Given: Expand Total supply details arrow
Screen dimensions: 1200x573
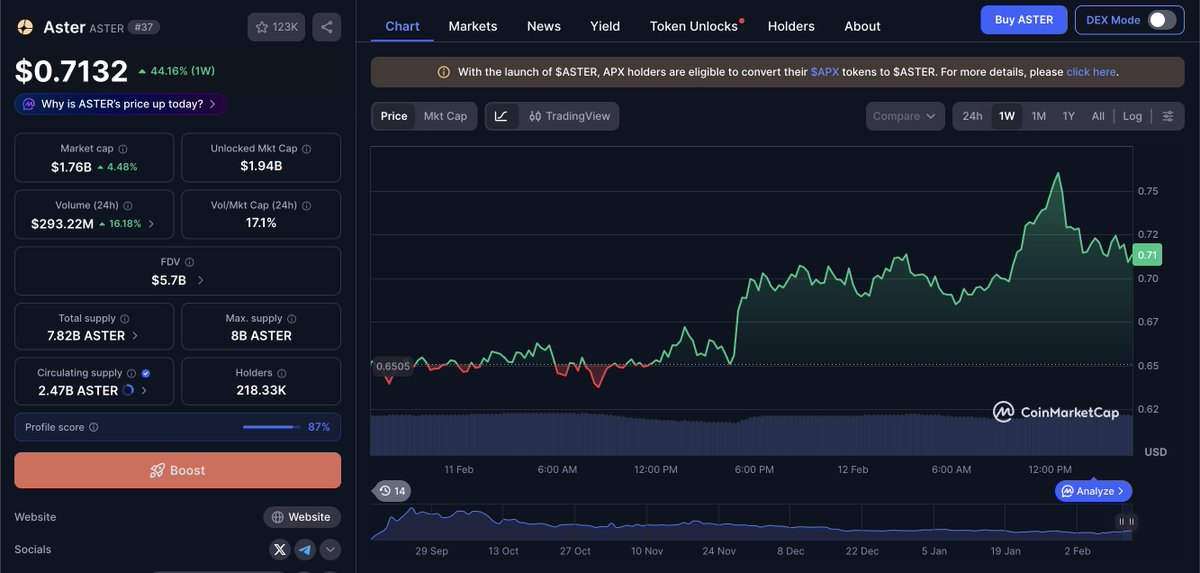Looking at the screenshot, I should 135,335.
